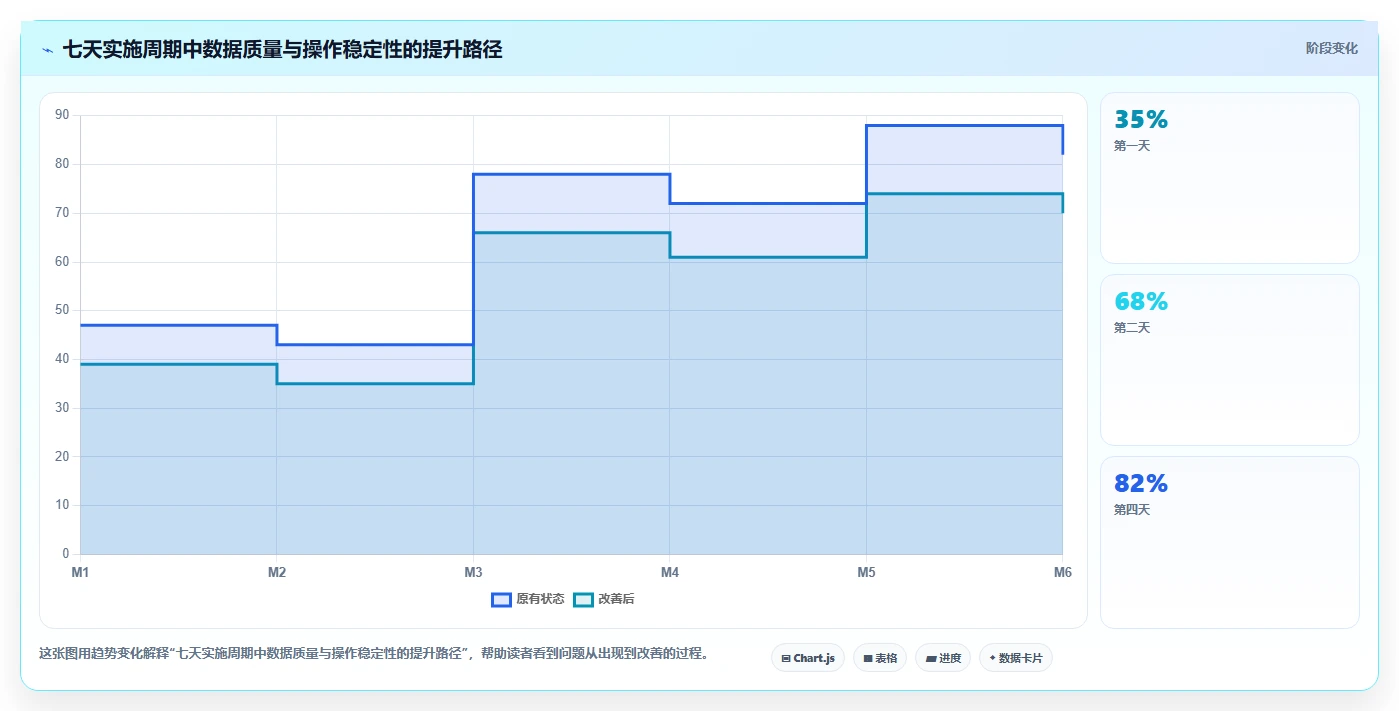Click the 第四天 caption under 82%
1399x711 pixels.
[x=1132, y=510]
